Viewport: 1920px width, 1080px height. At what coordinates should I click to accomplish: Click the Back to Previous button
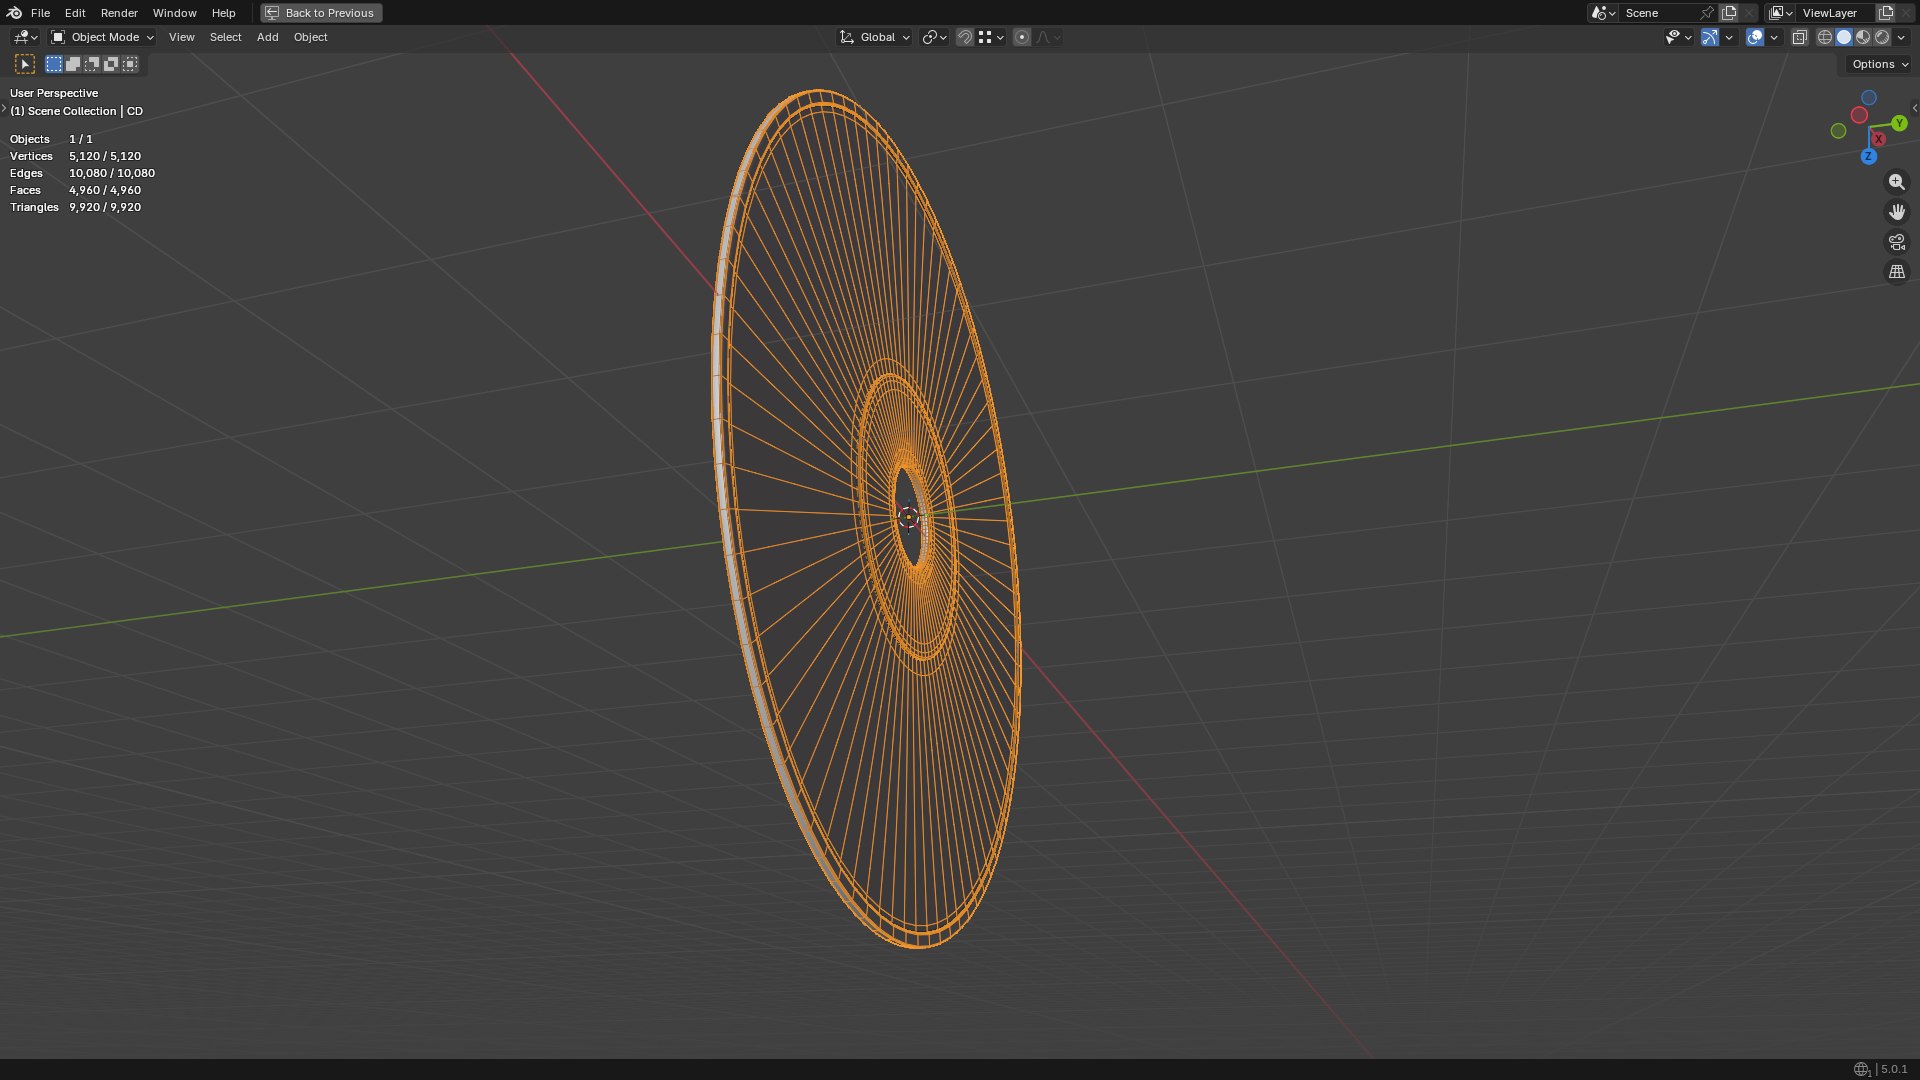[x=321, y=13]
